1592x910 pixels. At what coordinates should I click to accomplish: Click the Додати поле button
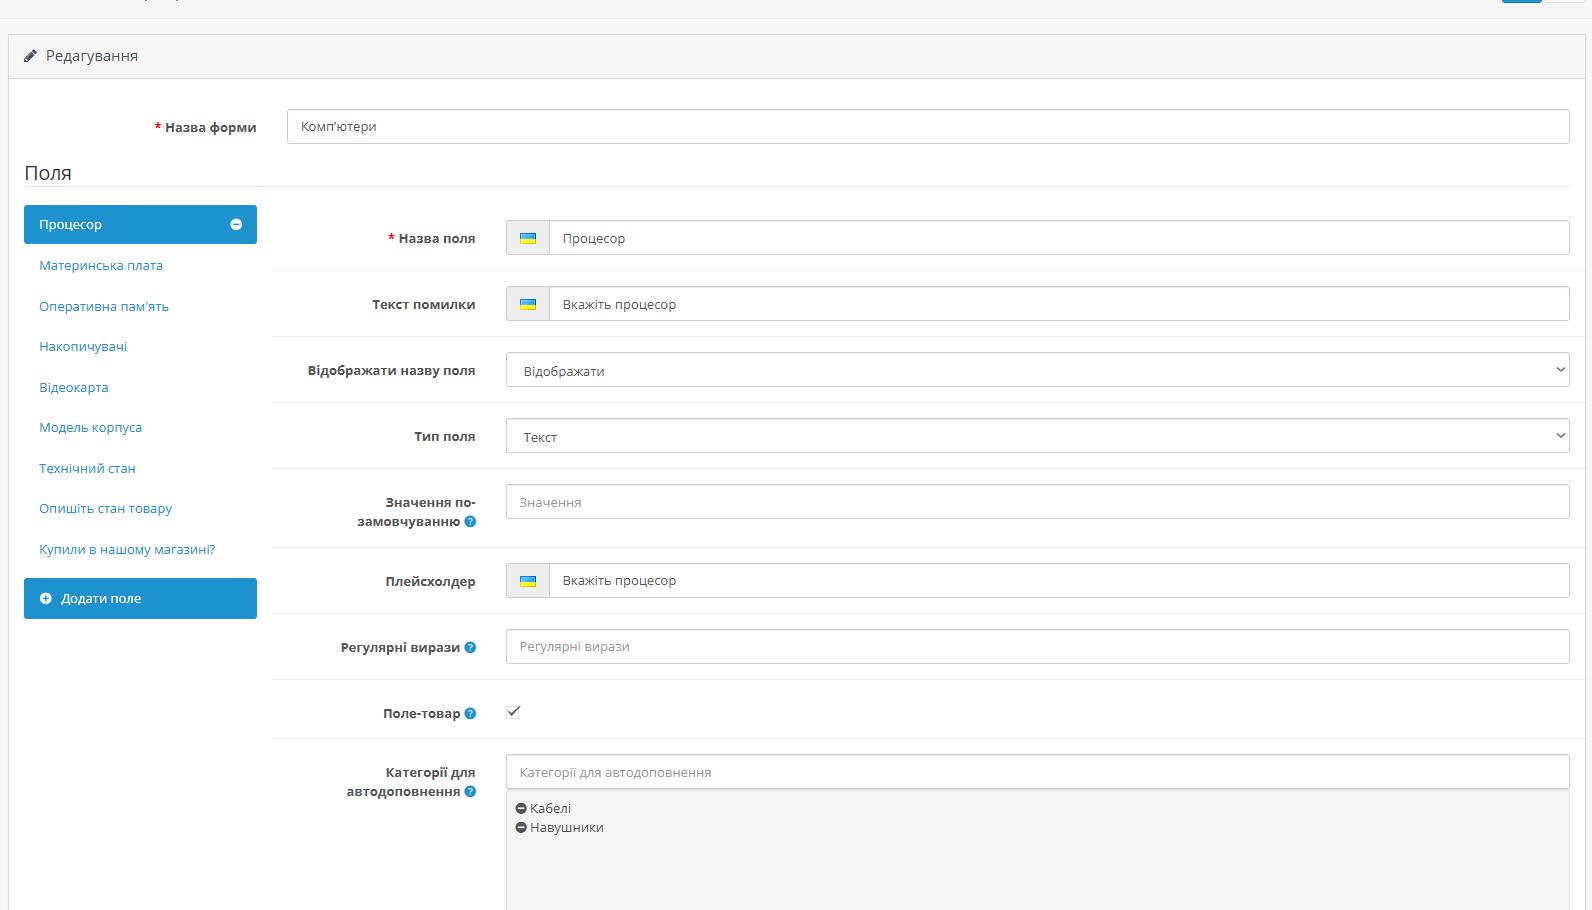(140, 598)
